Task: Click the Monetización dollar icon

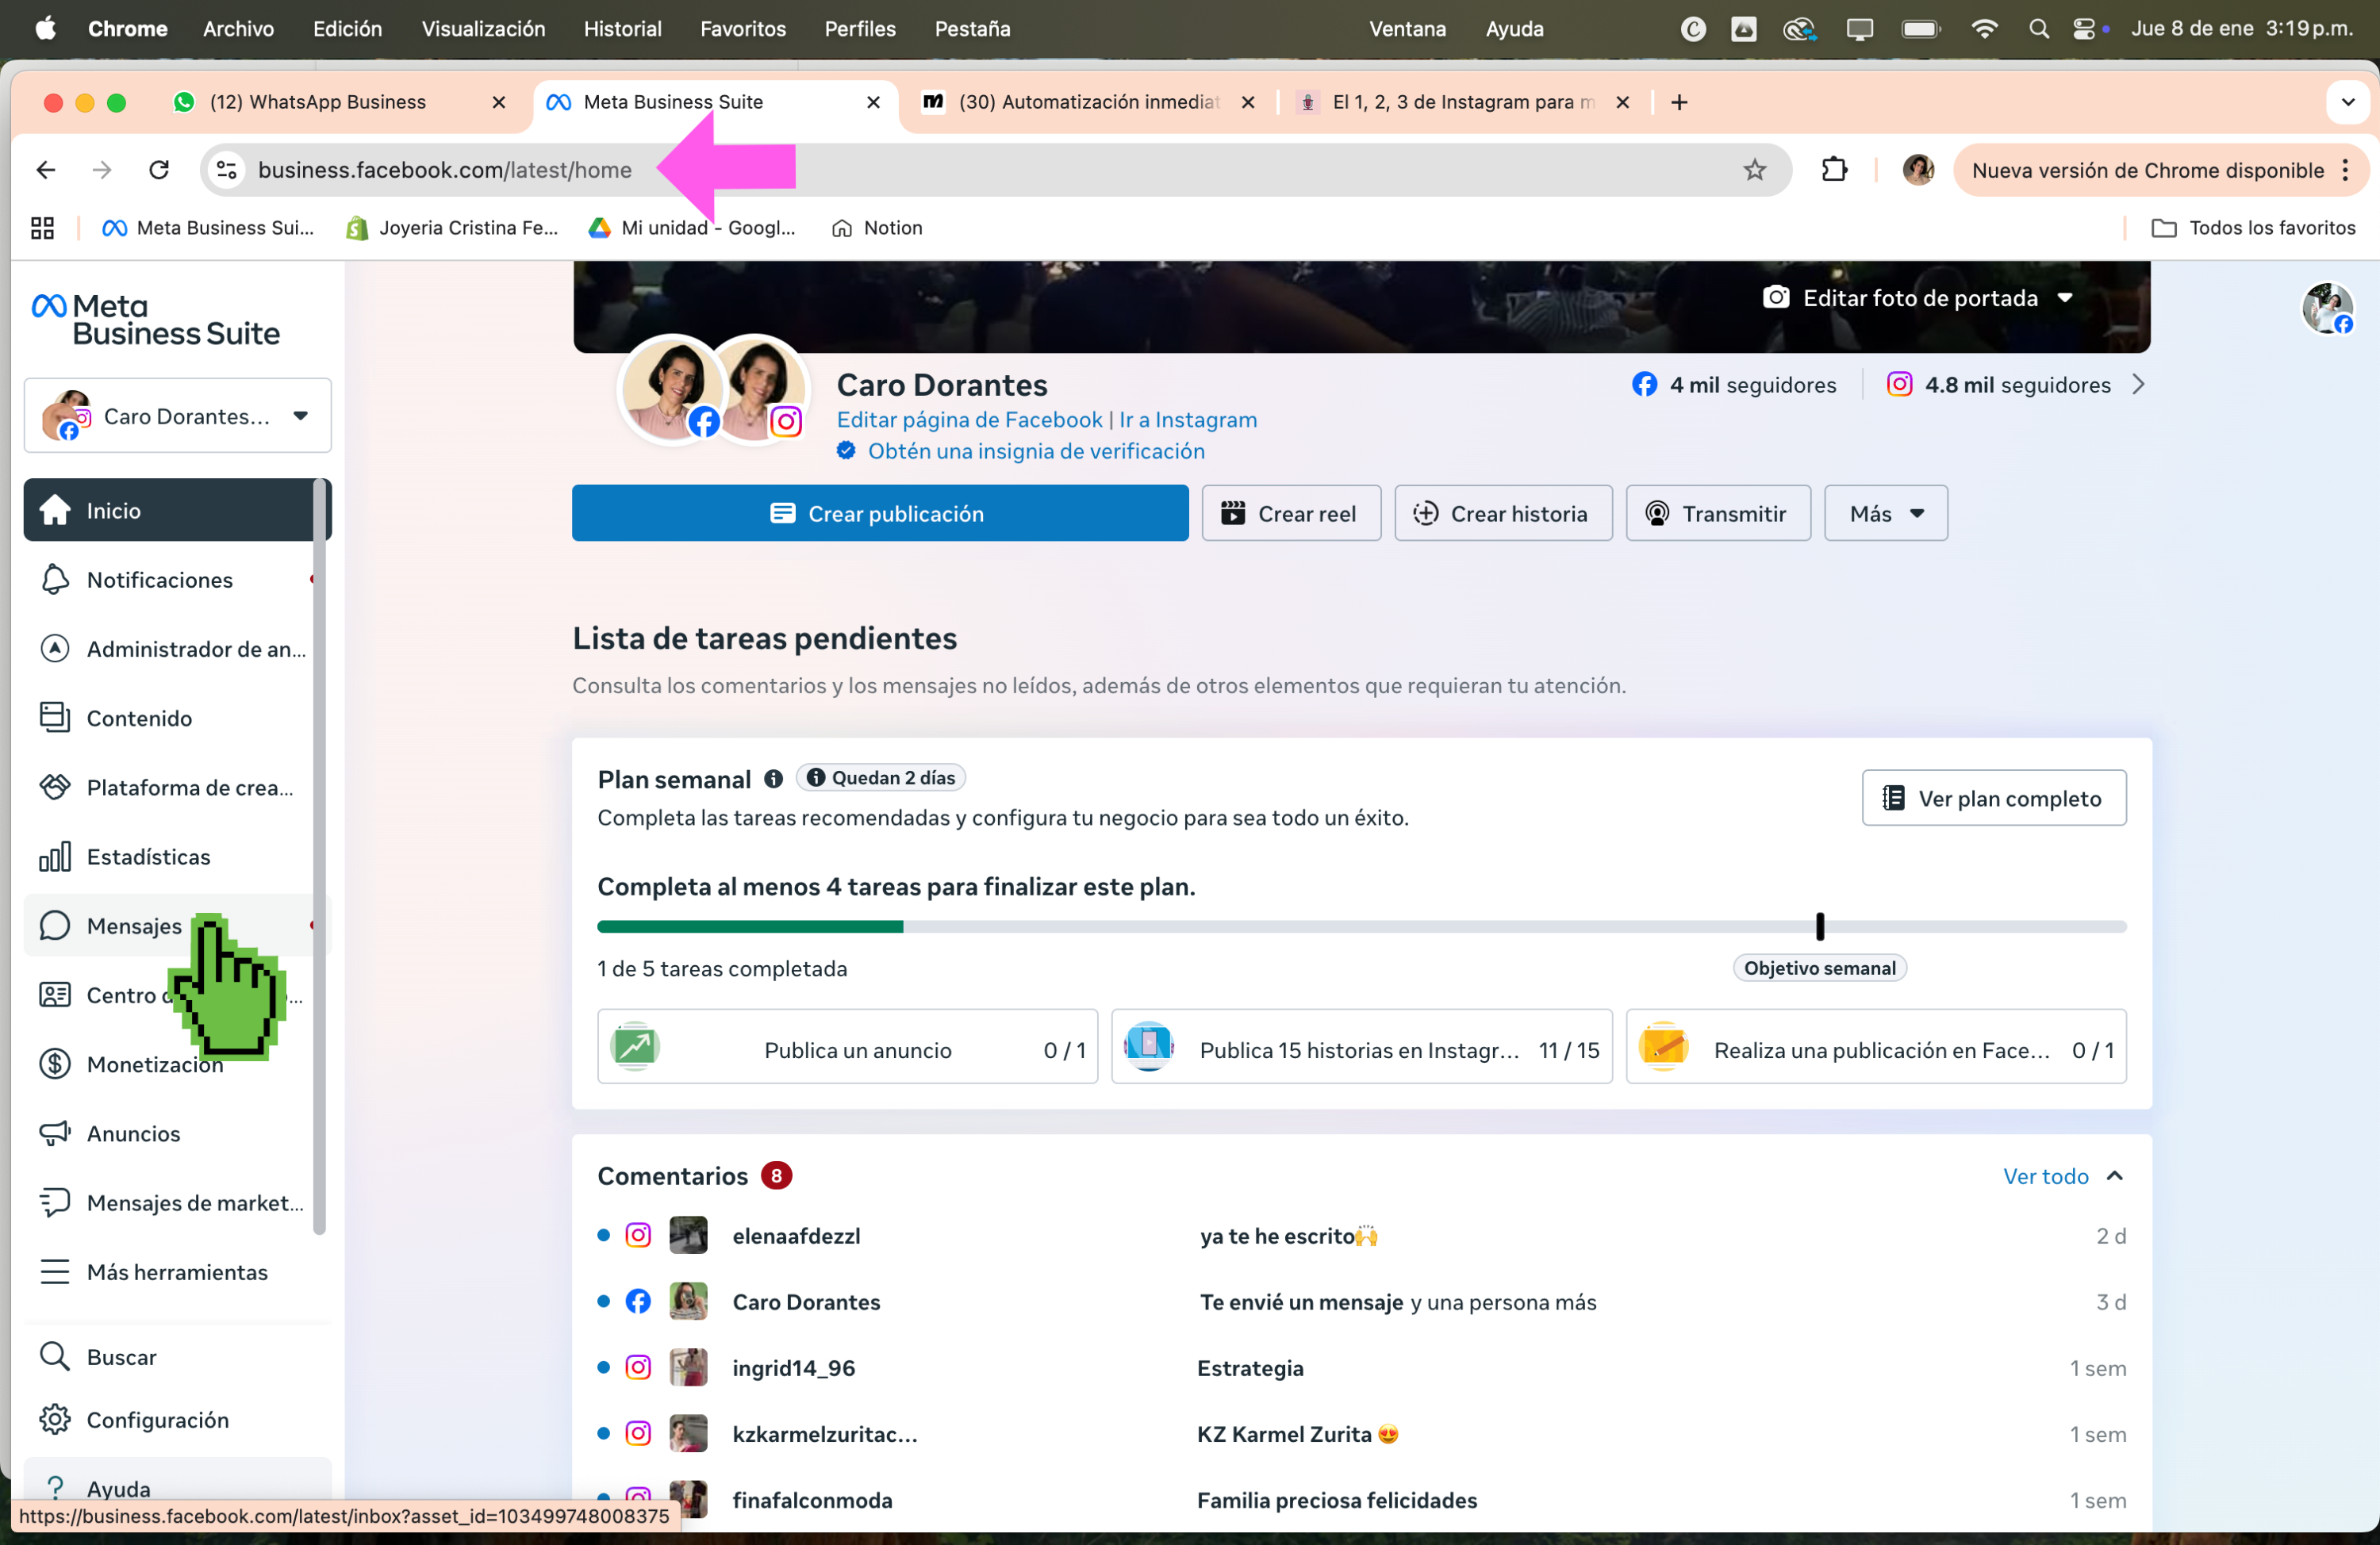Action: (x=55, y=1064)
